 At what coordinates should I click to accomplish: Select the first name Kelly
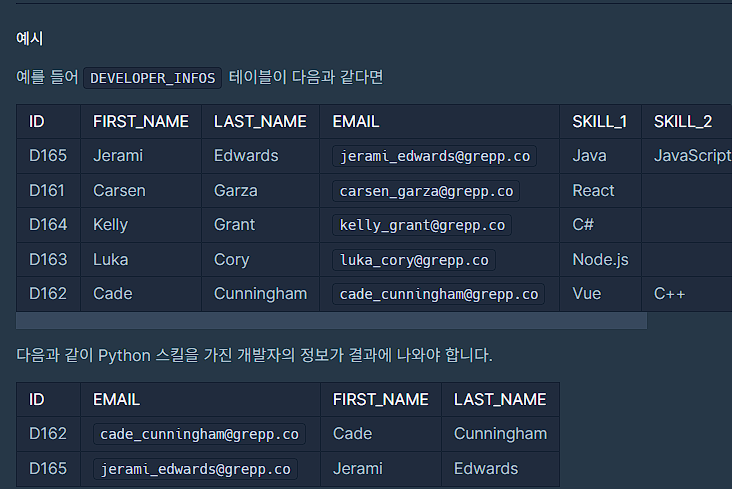110,225
